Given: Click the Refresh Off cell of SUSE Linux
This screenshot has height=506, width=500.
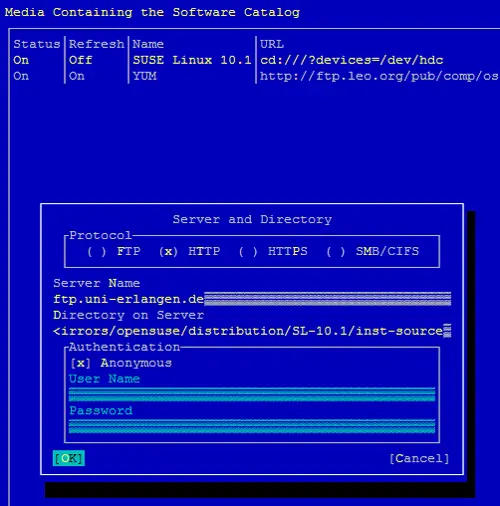Looking at the screenshot, I should (x=81, y=60).
